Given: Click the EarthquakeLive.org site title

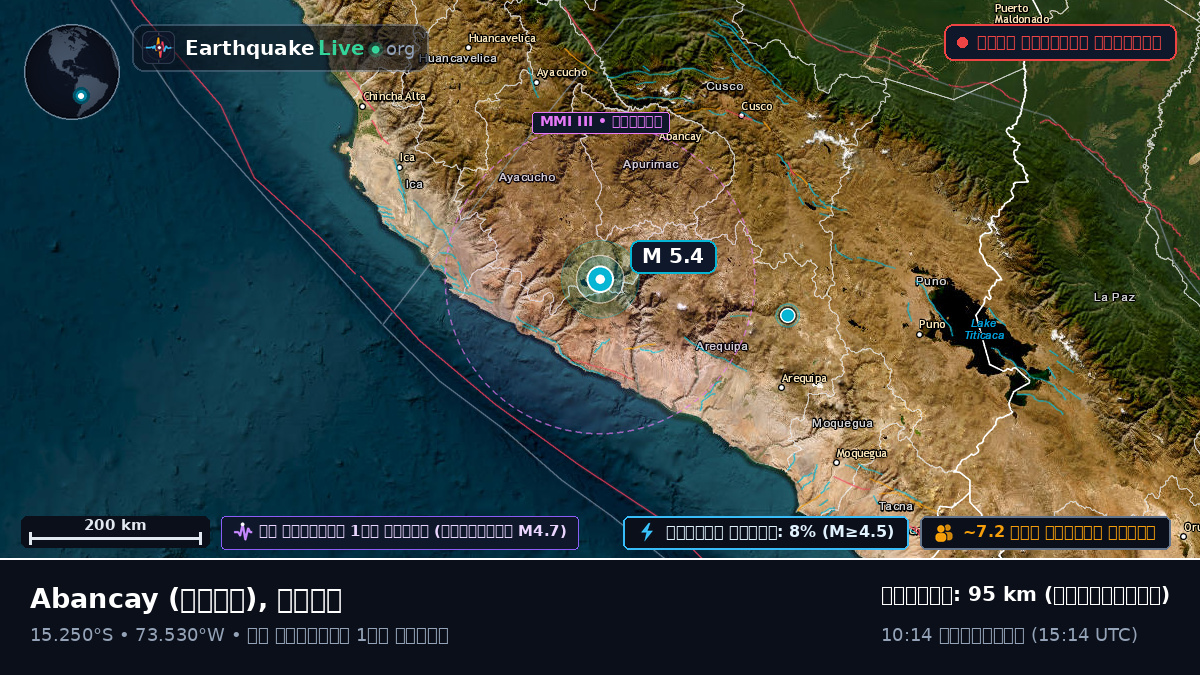Looking at the screenshot, I should click(x=300, y=49).
